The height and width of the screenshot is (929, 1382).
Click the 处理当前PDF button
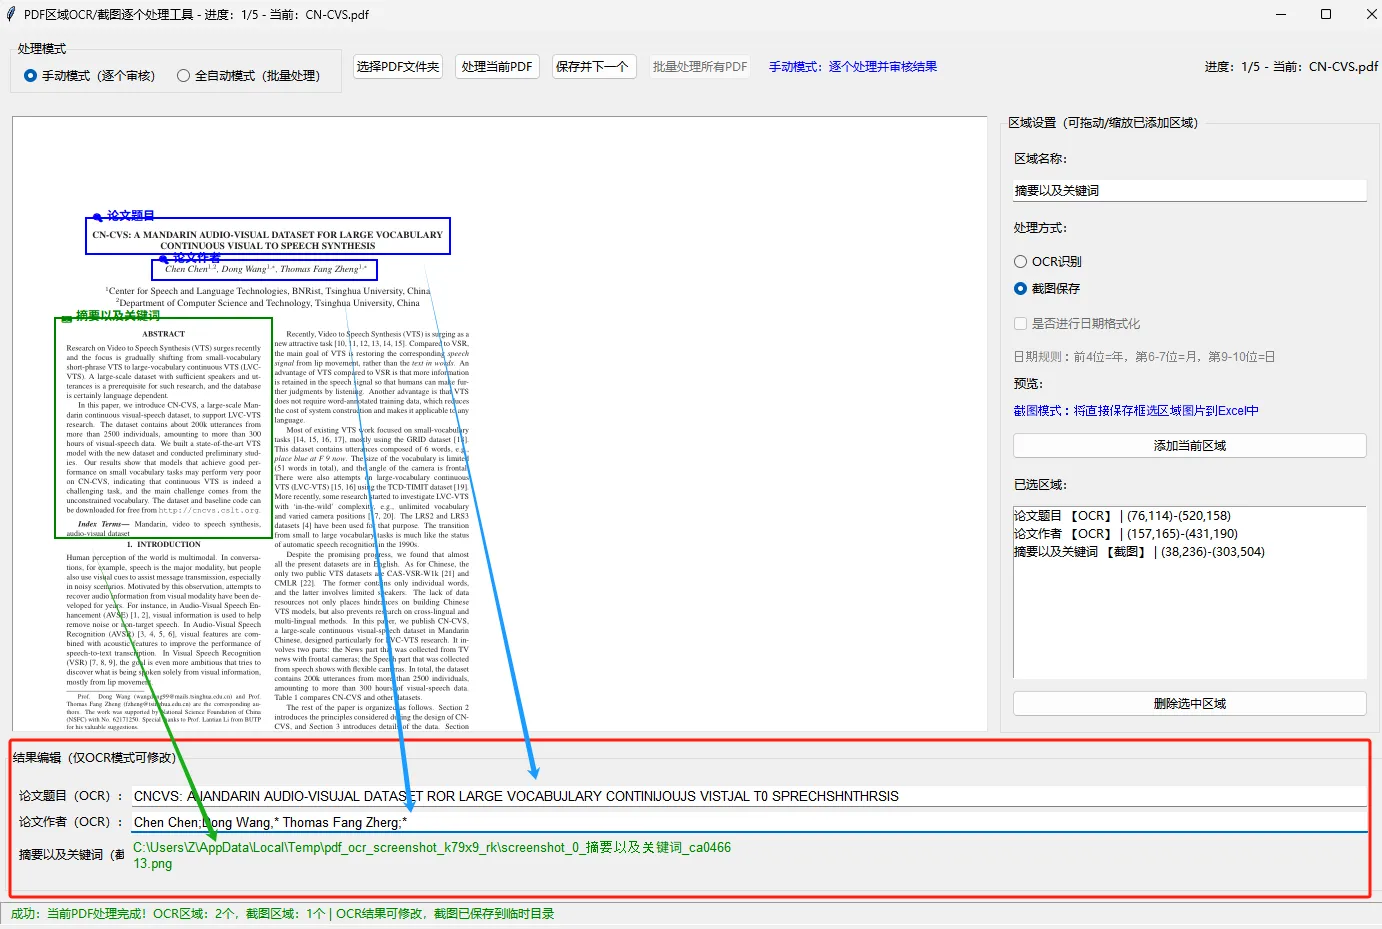coord(496,65)
